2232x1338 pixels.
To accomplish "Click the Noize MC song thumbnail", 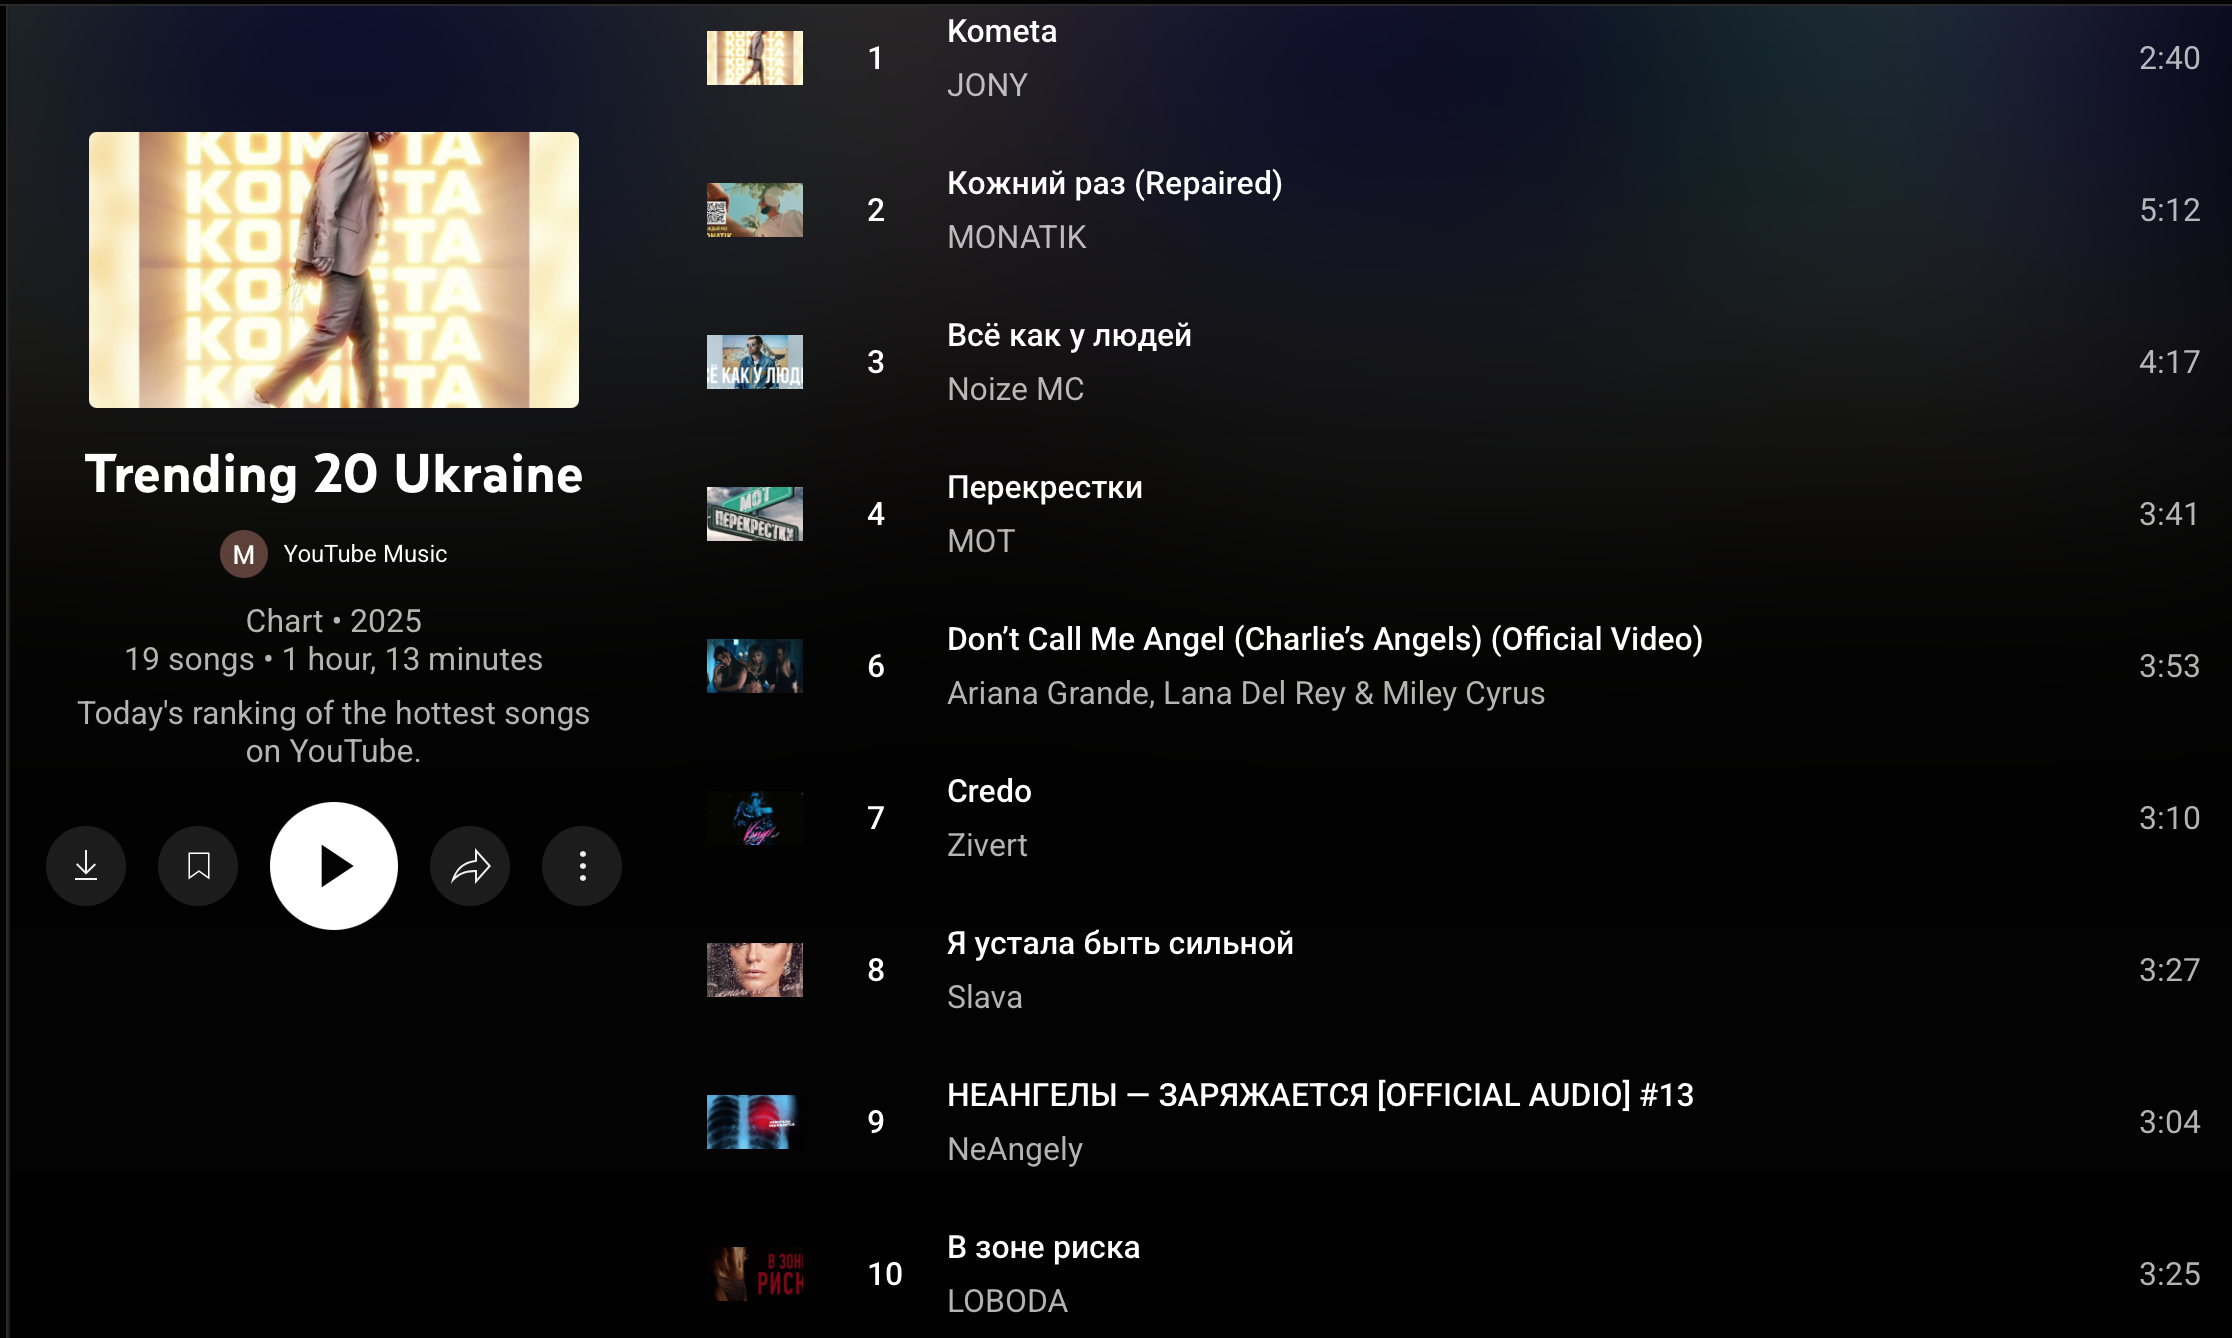I will point(755,362).
